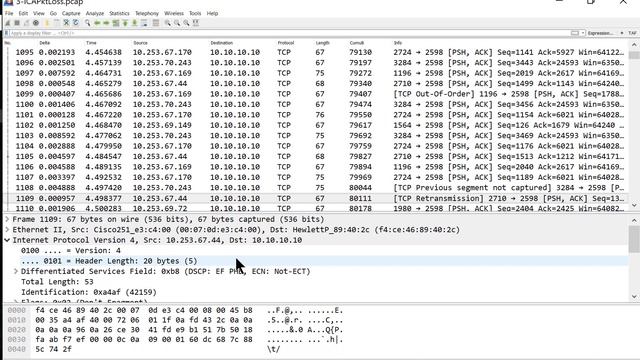Collapse Internet Protocol Version 4 section
Viewport: 640px width, 360px height.
(7, 240)
